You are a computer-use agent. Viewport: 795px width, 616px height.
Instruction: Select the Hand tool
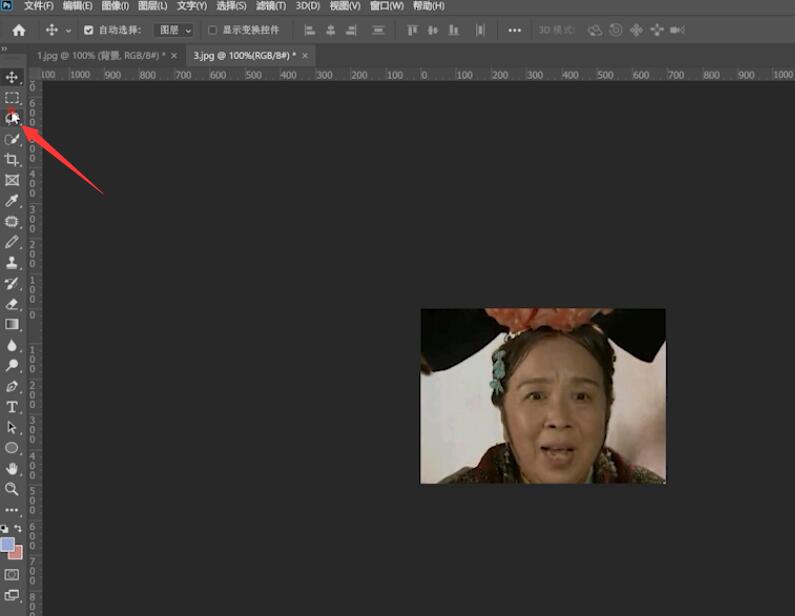tap(12, 468)
